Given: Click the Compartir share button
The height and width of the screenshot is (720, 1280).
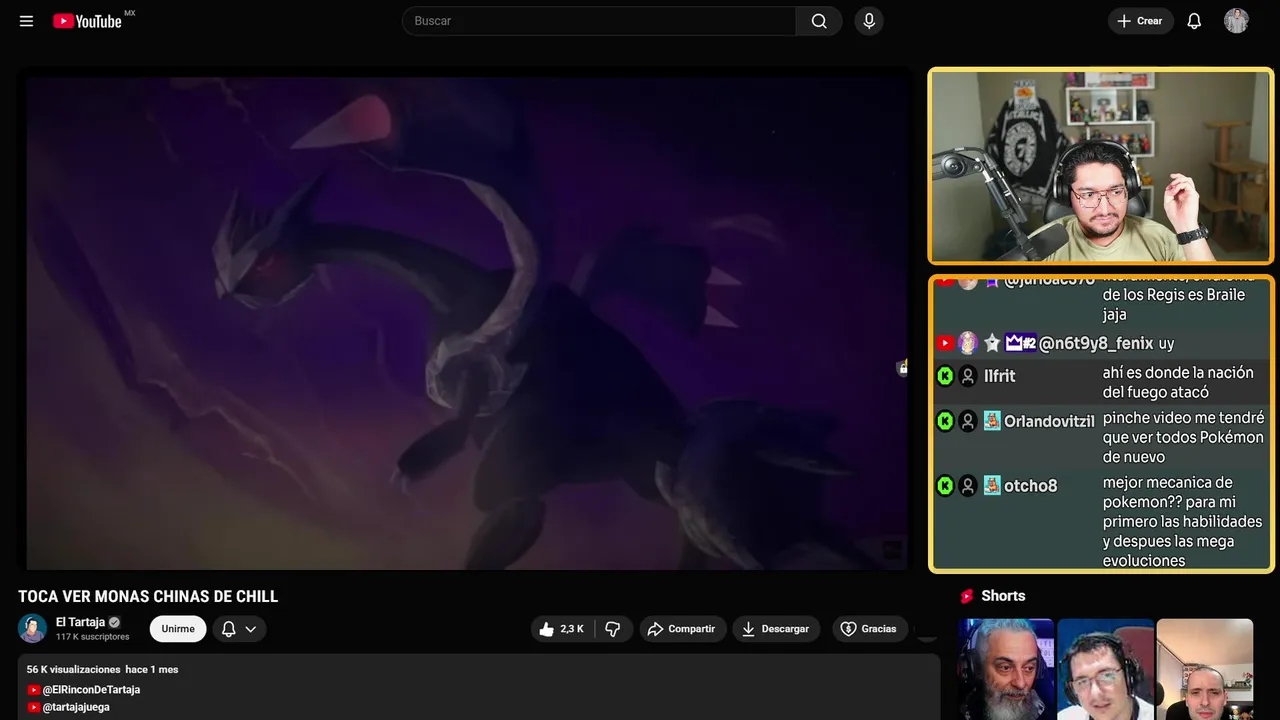Looking at the screenshot, I should [x=683, y=629].
